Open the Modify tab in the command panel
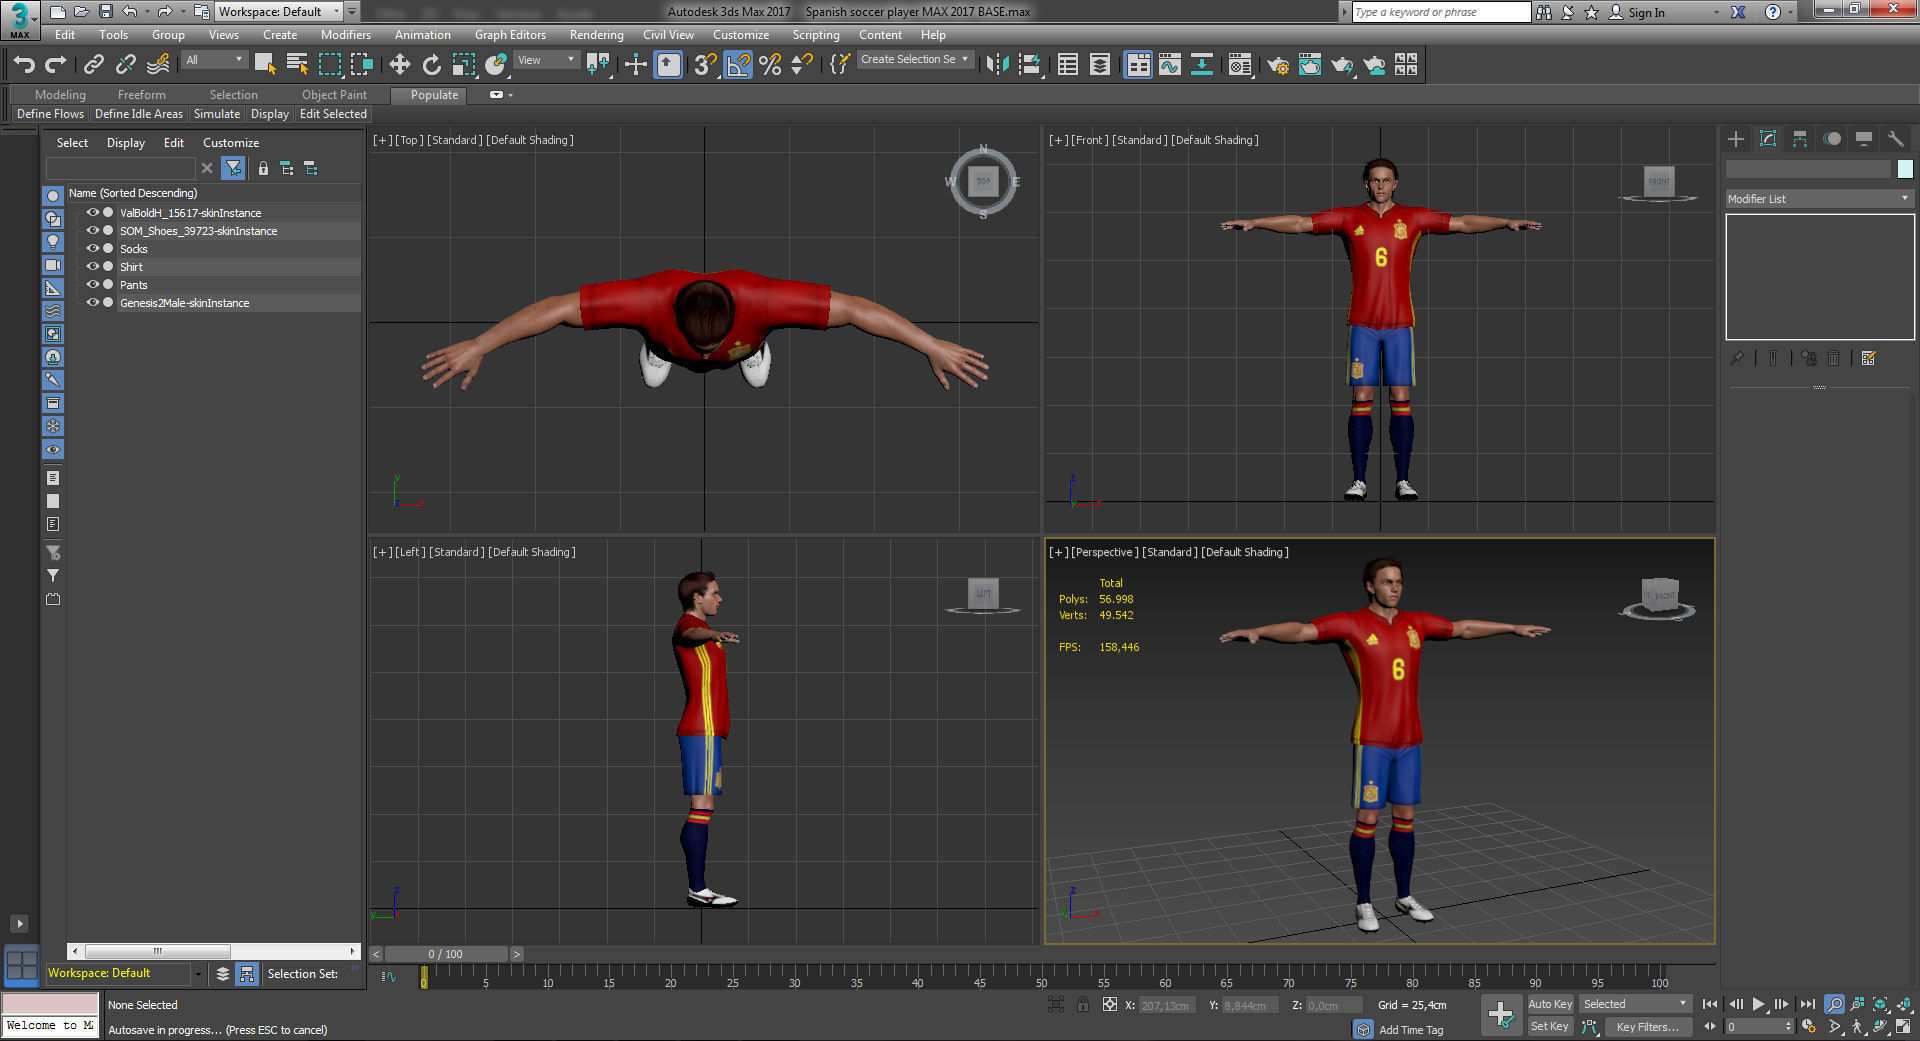1920x1041 pixels. 1768,139
